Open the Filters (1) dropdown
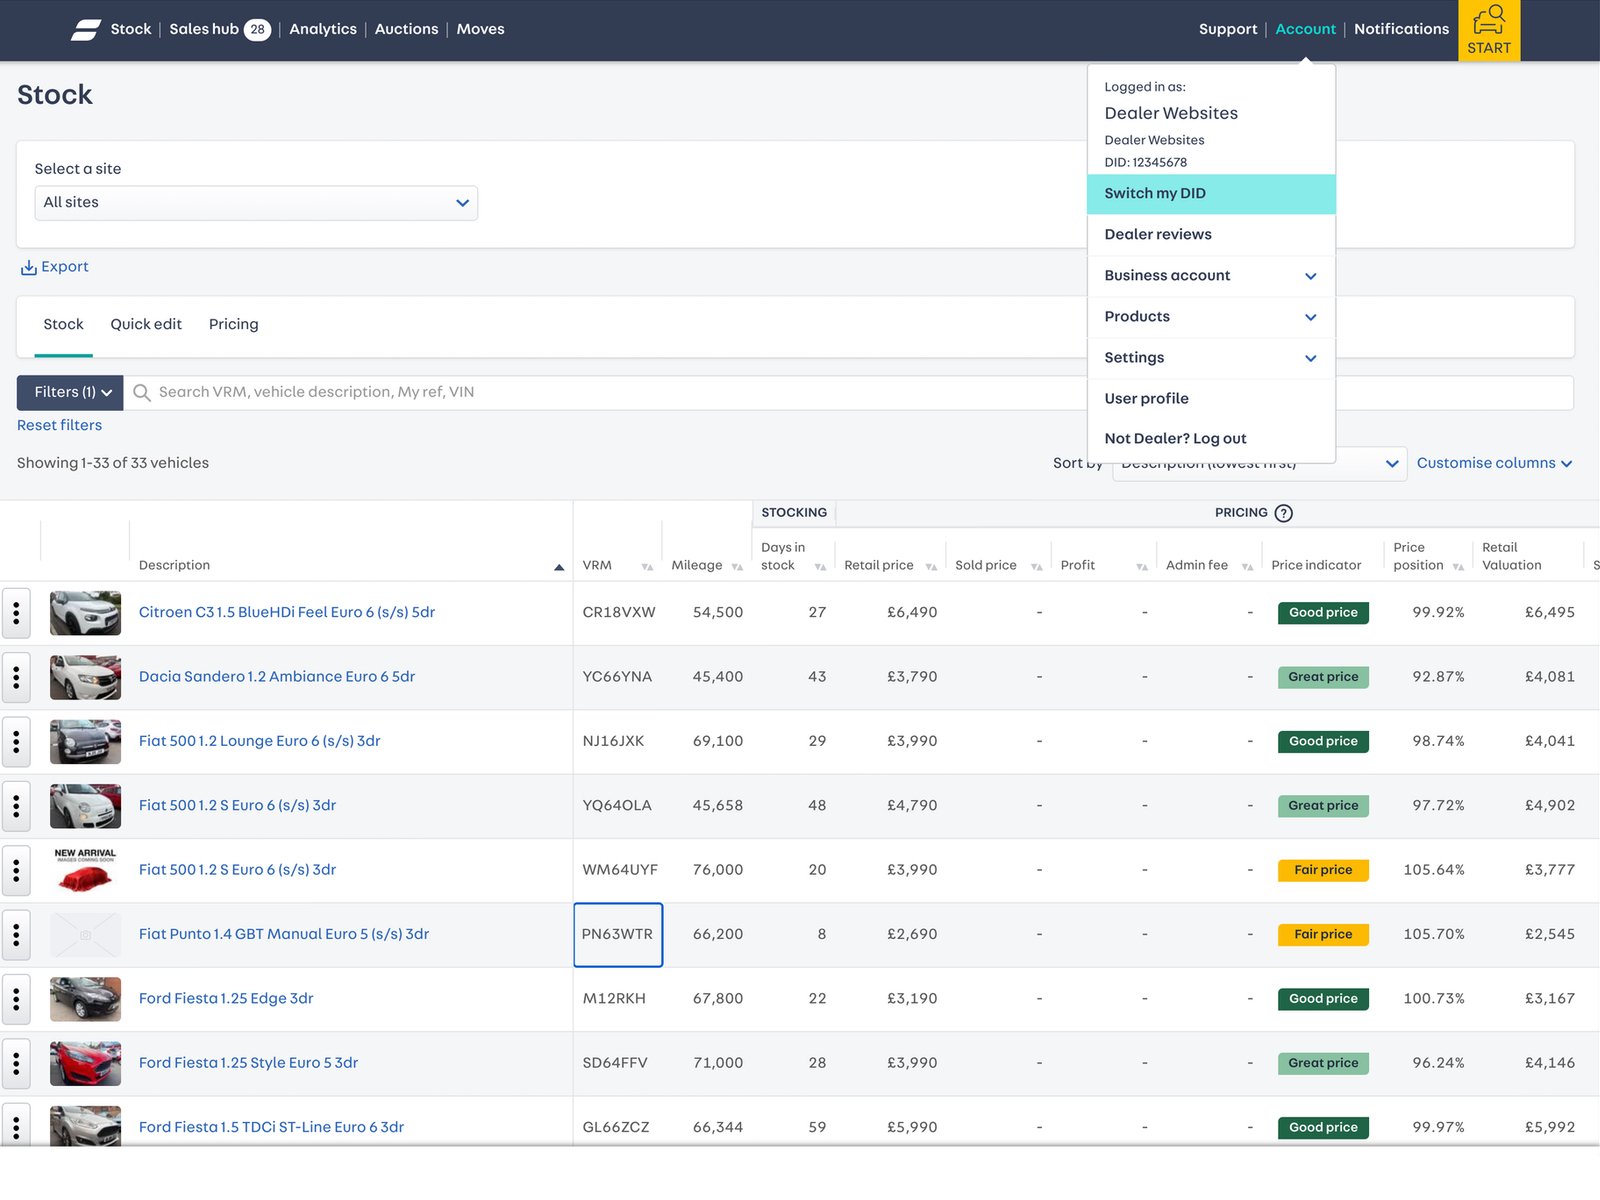The width and height of the screenshot is (1600, 1200). pyautogui.click(x=70, y=393)
